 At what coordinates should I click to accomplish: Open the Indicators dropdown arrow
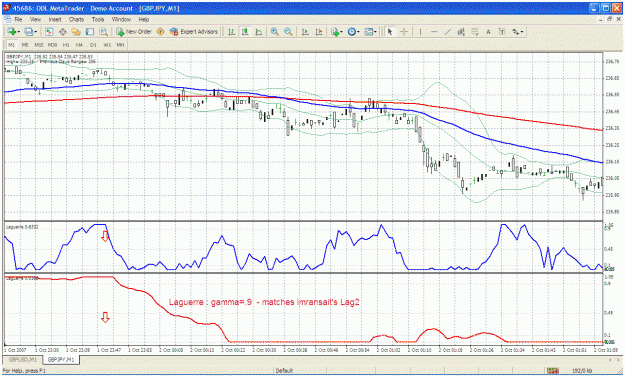pos(341,32)
